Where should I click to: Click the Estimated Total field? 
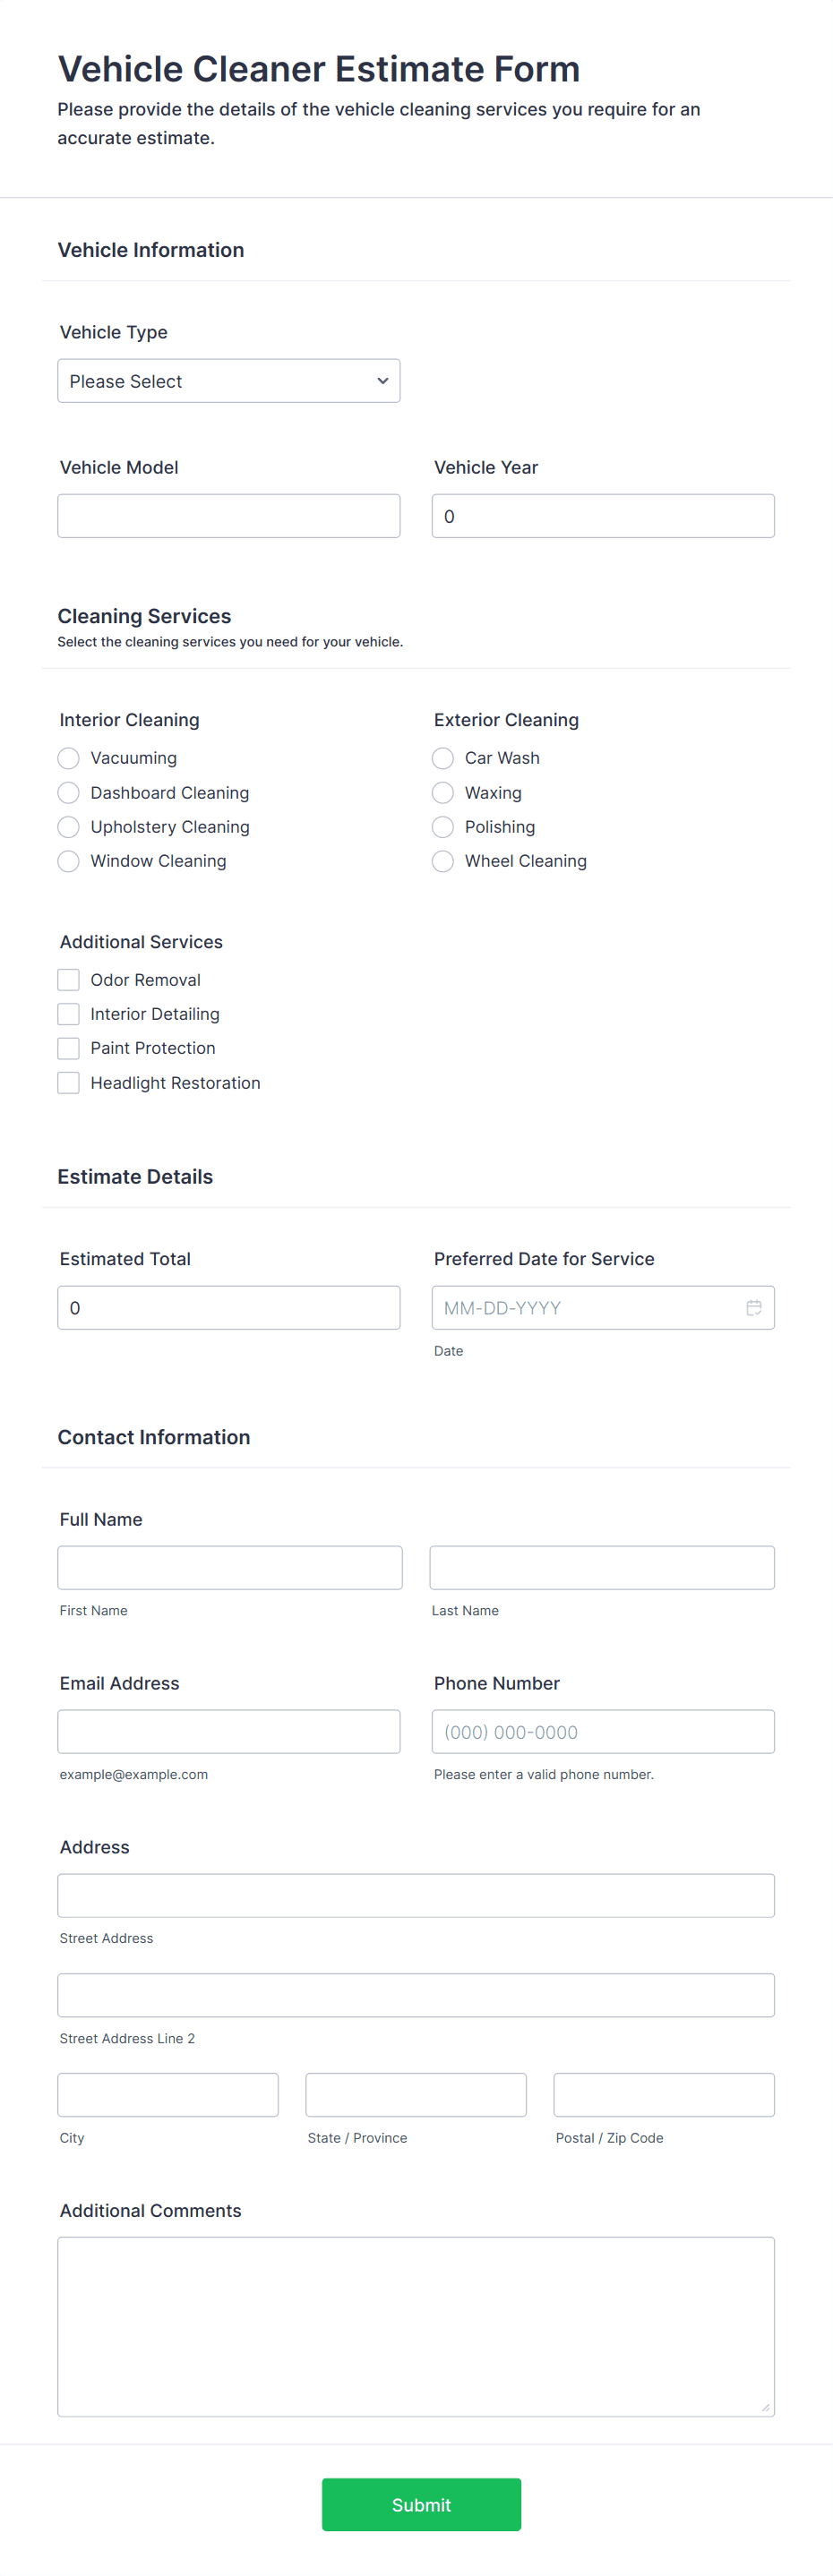pyautogui.click(x=229, y=1307)
